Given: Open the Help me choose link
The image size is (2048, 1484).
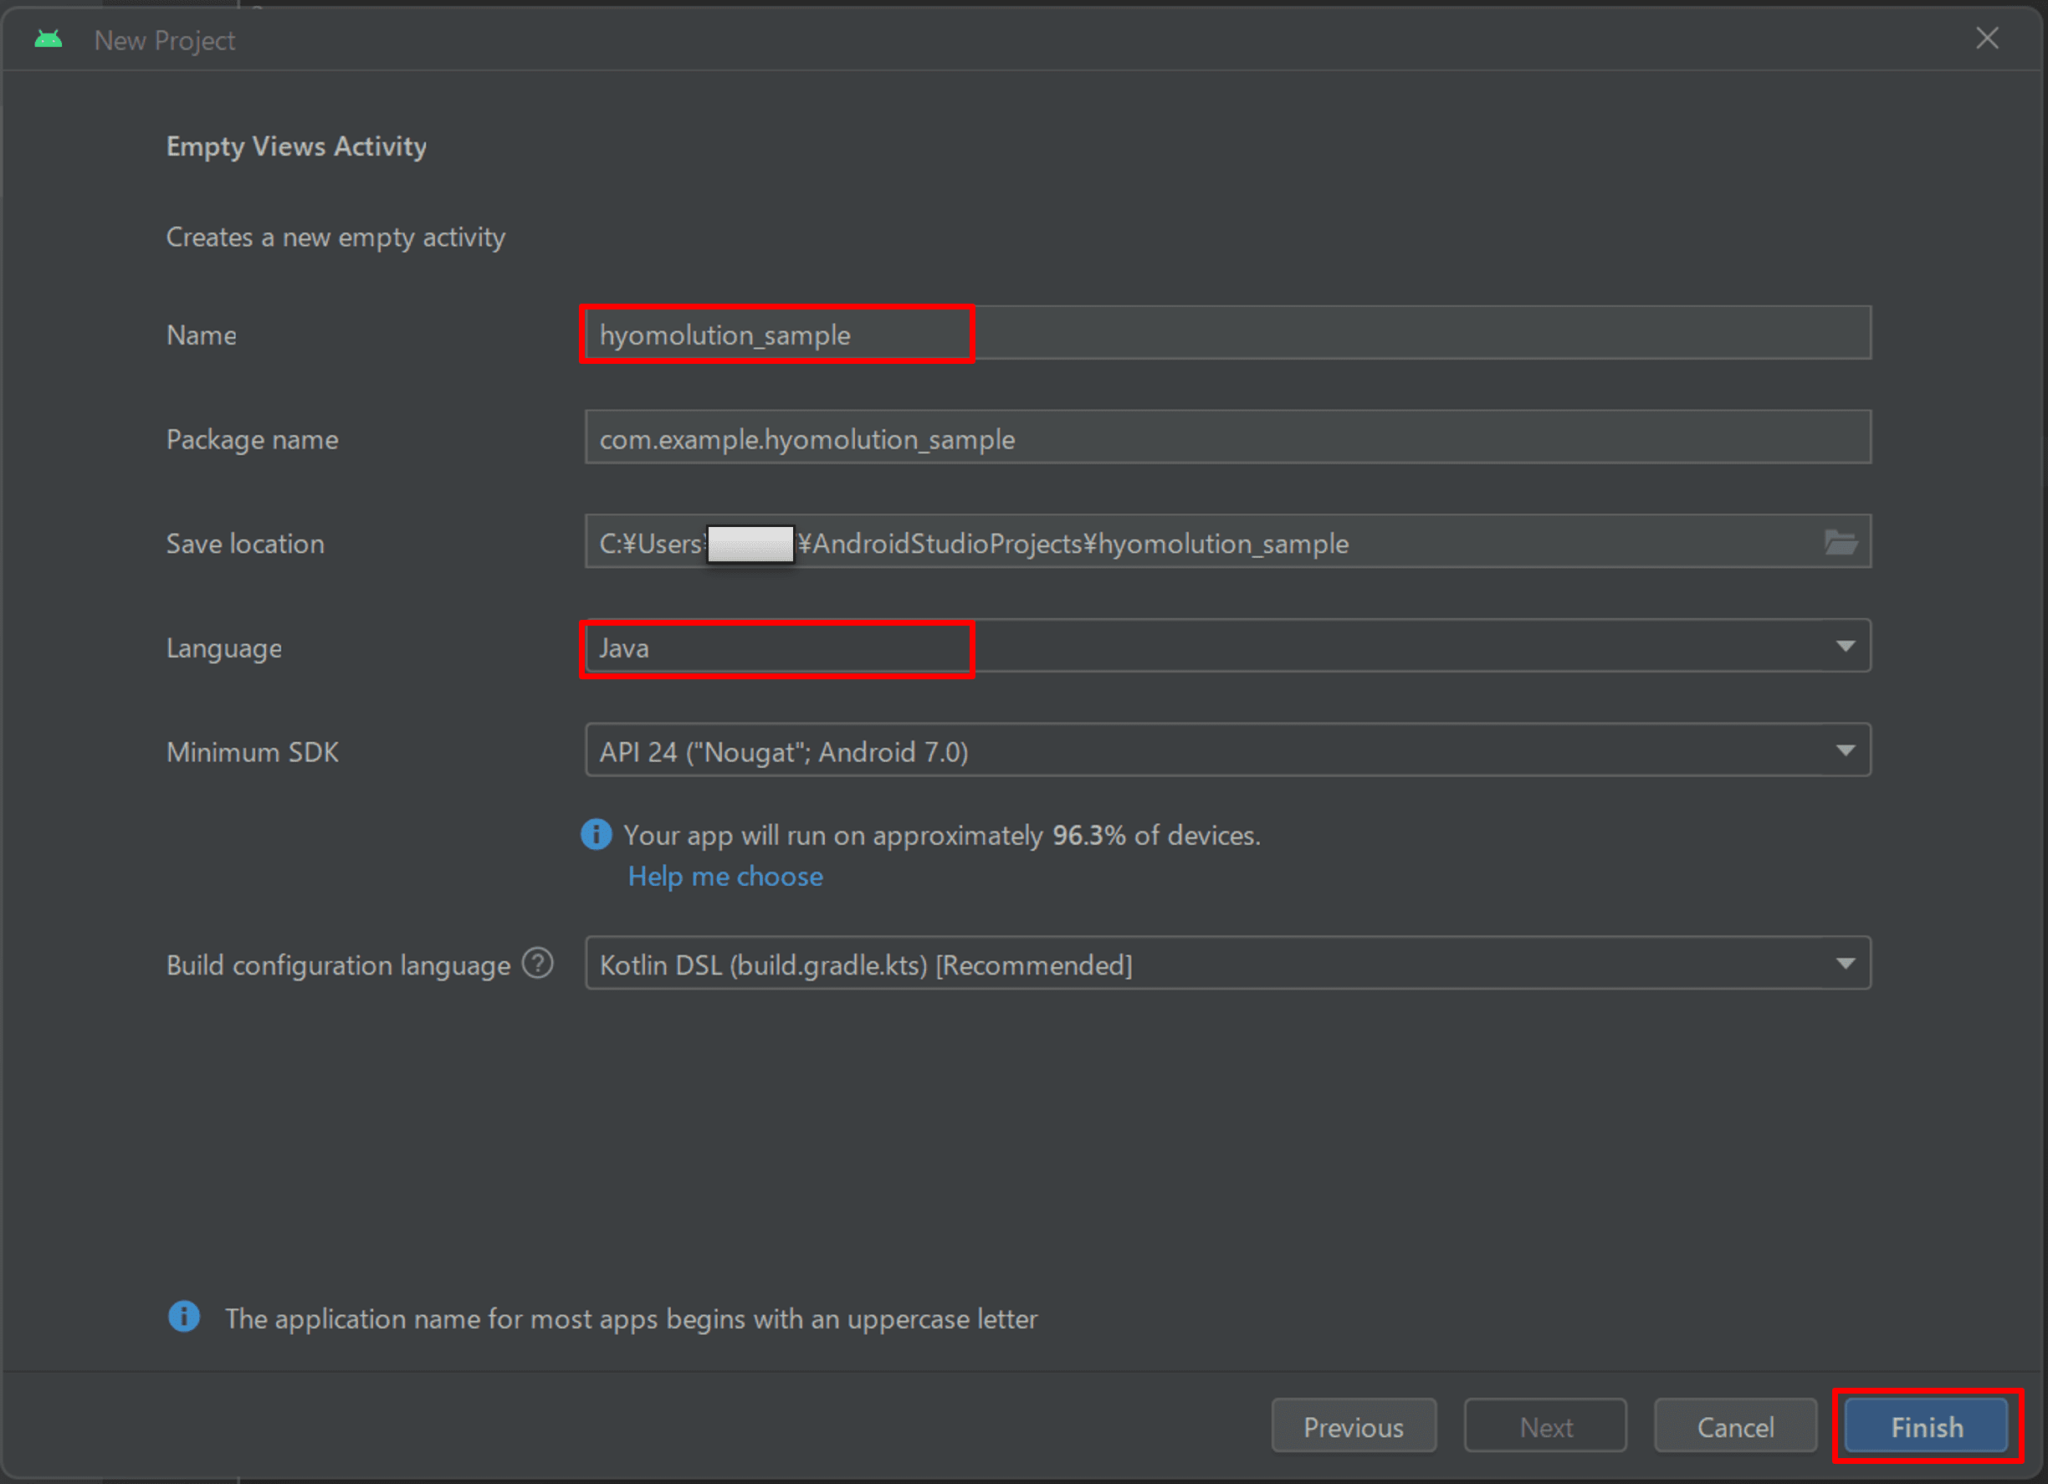Looking at the screenshot, I should click(725, 876).
